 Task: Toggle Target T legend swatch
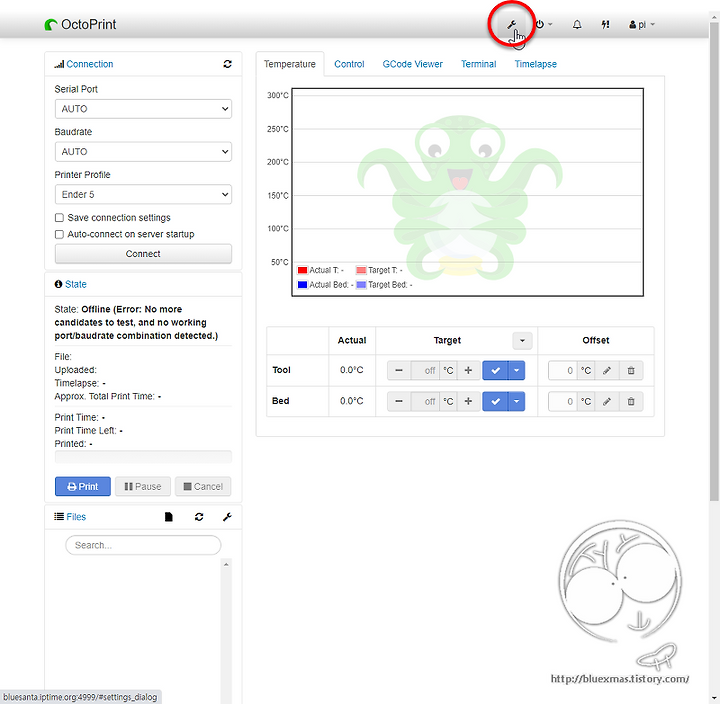point(361,270)
